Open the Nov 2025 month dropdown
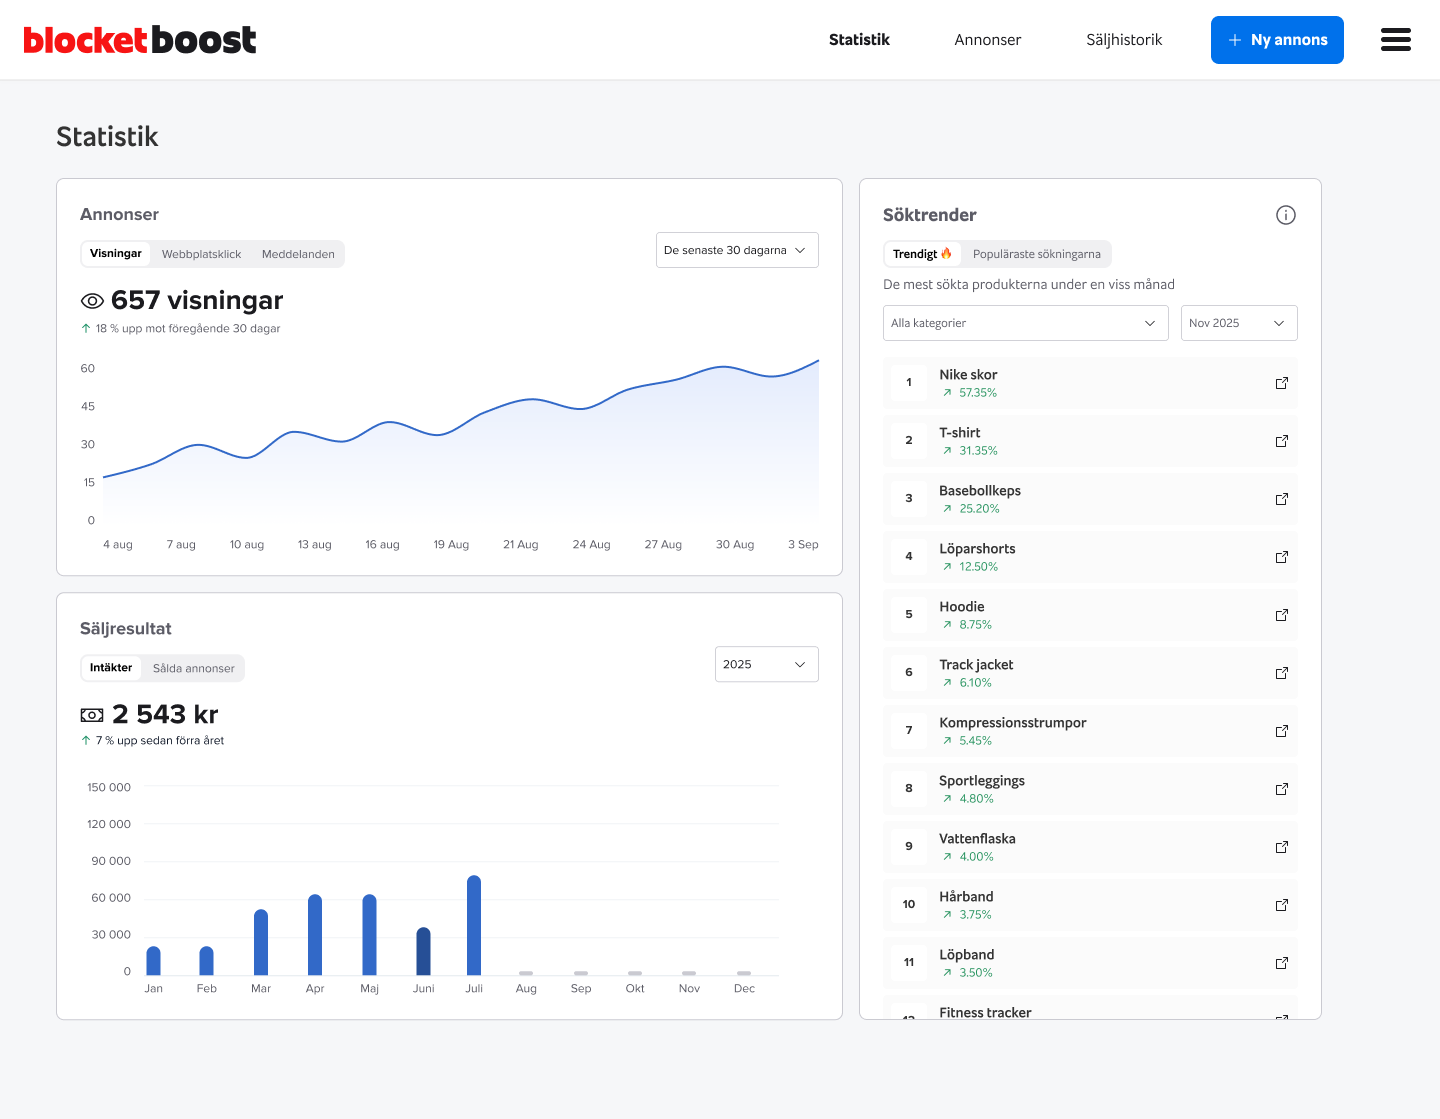1440x1119 pixels. click(x=1239, y=323)
